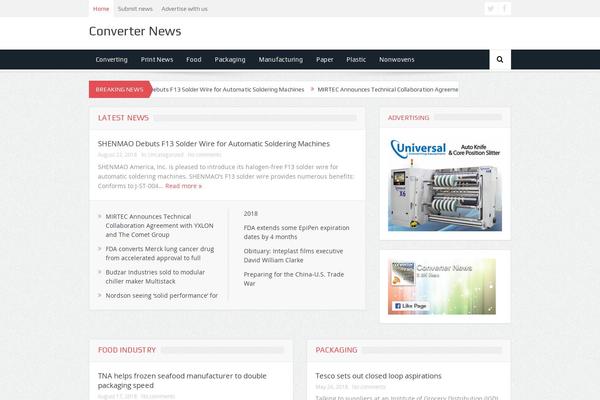Go to Home in top menu
Image resolution: width=600 pixels, height=400 pixels.
pos(101,9)
